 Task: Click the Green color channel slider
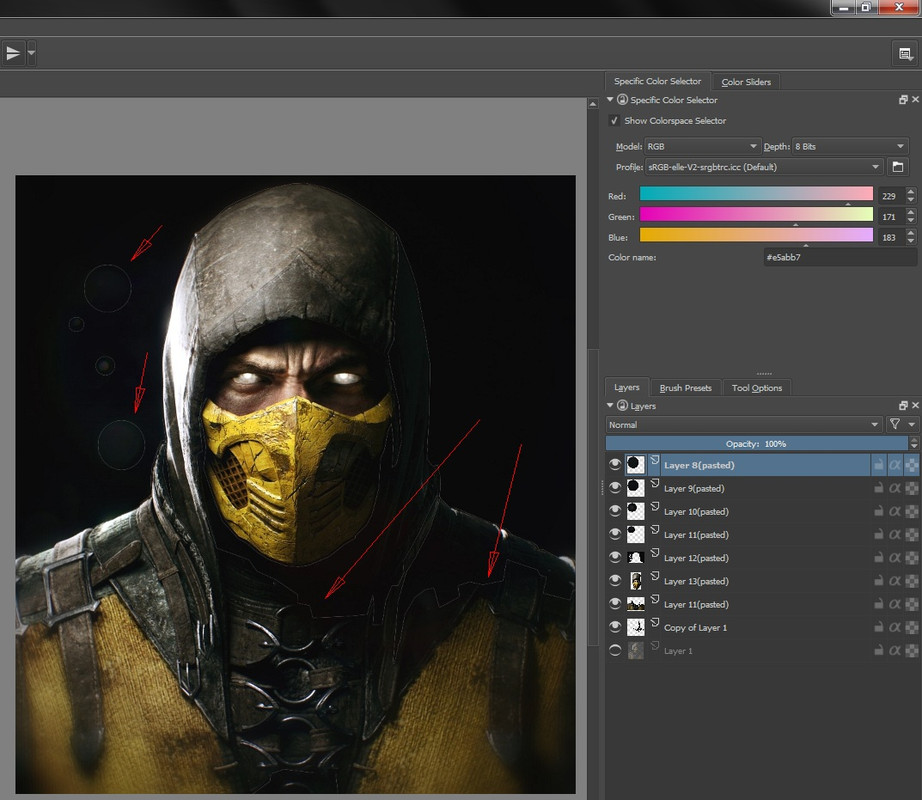(756, 214)
